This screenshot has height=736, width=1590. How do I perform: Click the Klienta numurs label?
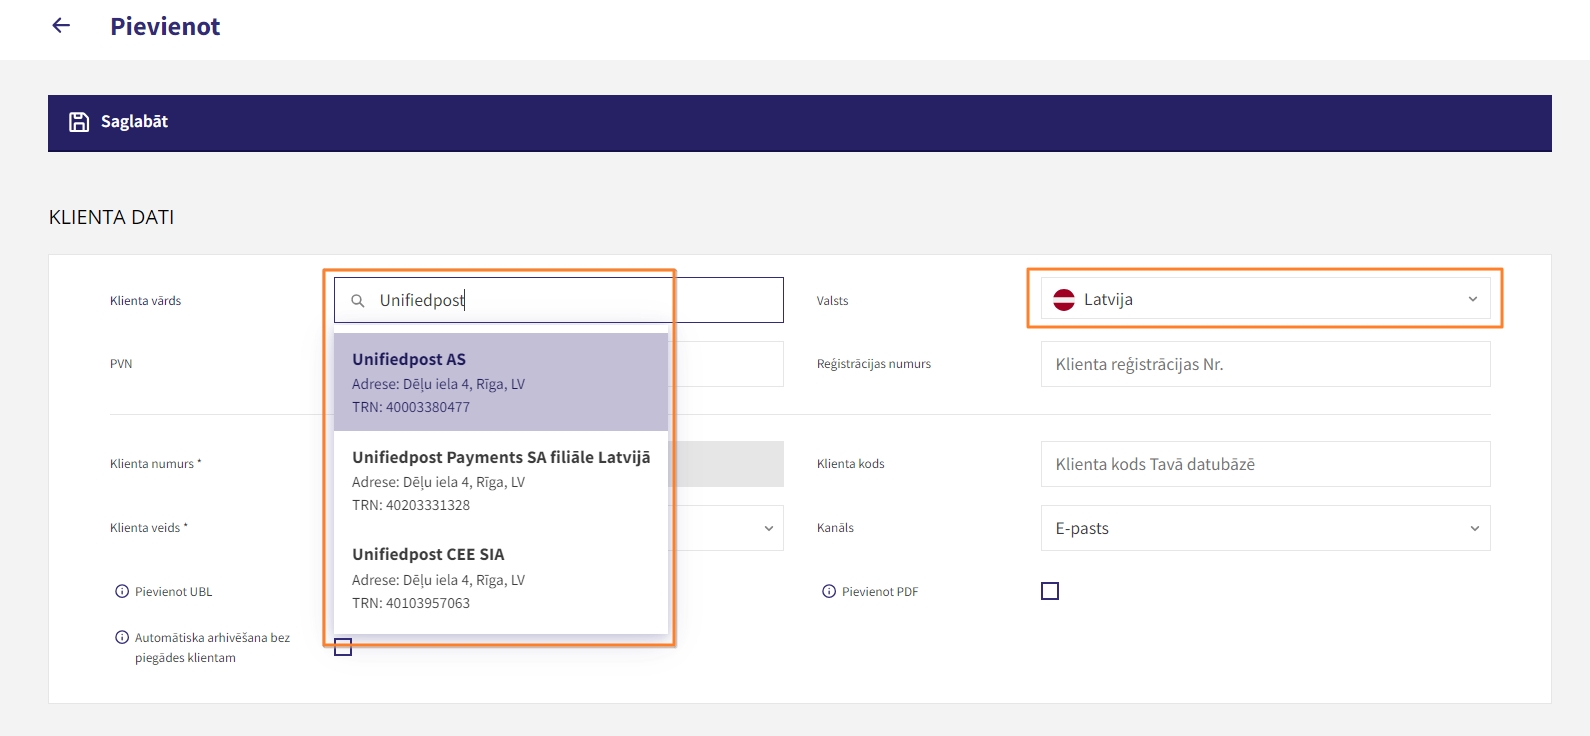[155, 464]
